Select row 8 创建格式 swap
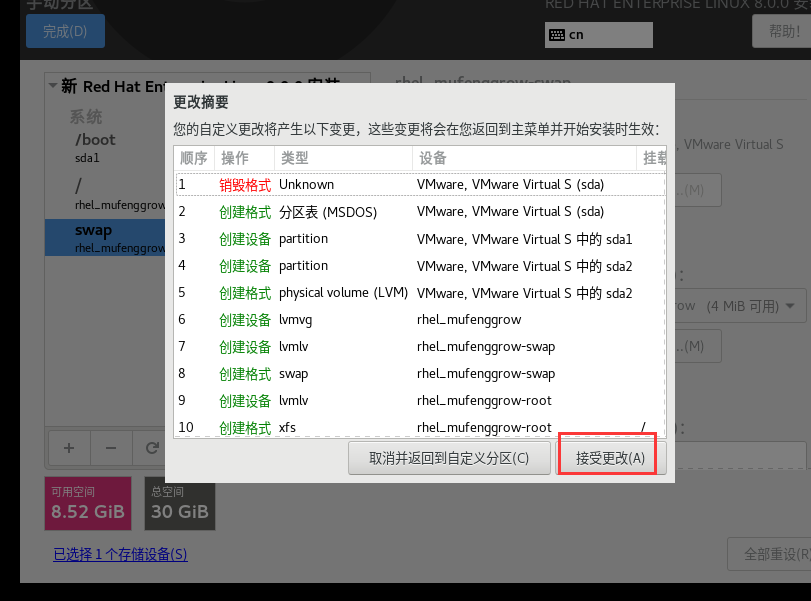The image size is (811, 601). 420,373
